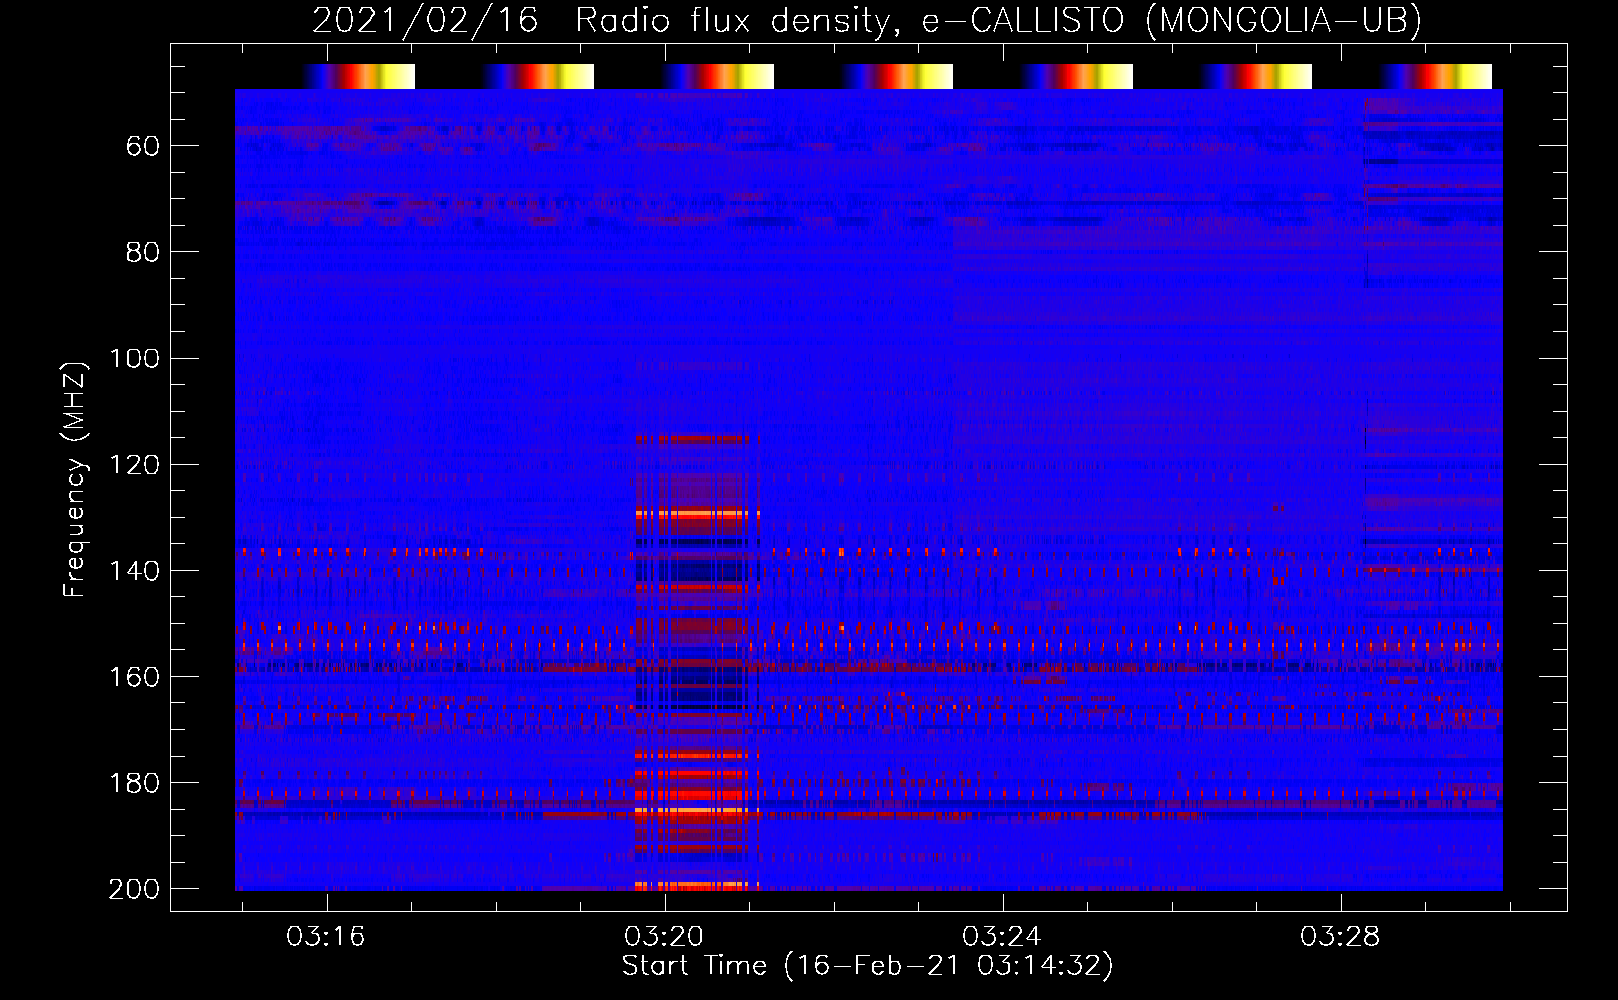Click the 140 frequency tick label
Screen dimensions: 1618x1000
pyautogui.click(x=134, y=571)
